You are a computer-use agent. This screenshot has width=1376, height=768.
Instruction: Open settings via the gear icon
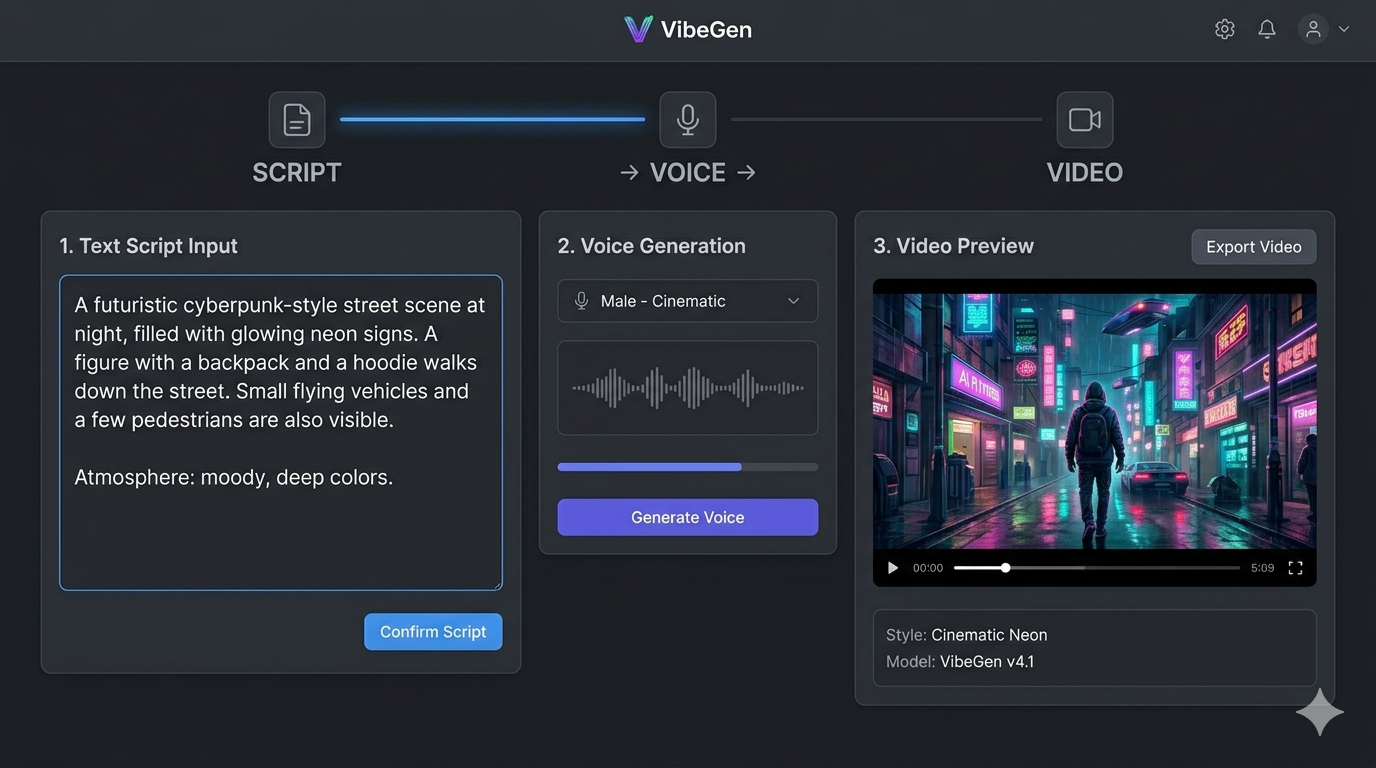[x=1224, y=29]
